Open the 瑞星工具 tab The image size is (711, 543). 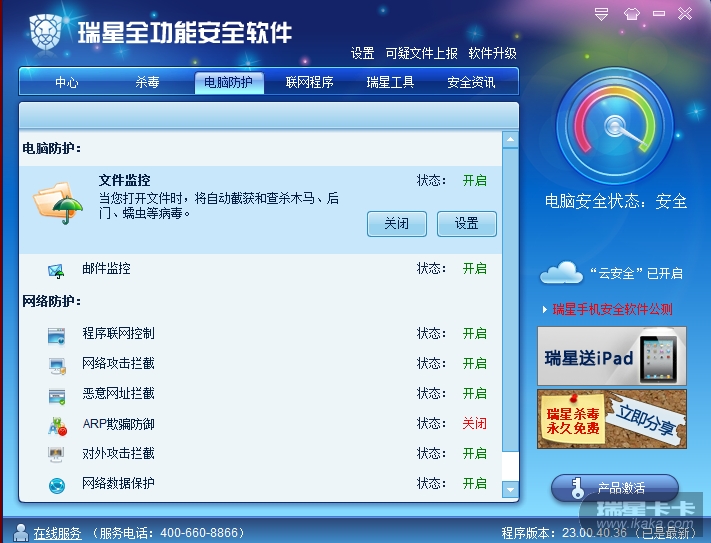(x=390, y=82)
